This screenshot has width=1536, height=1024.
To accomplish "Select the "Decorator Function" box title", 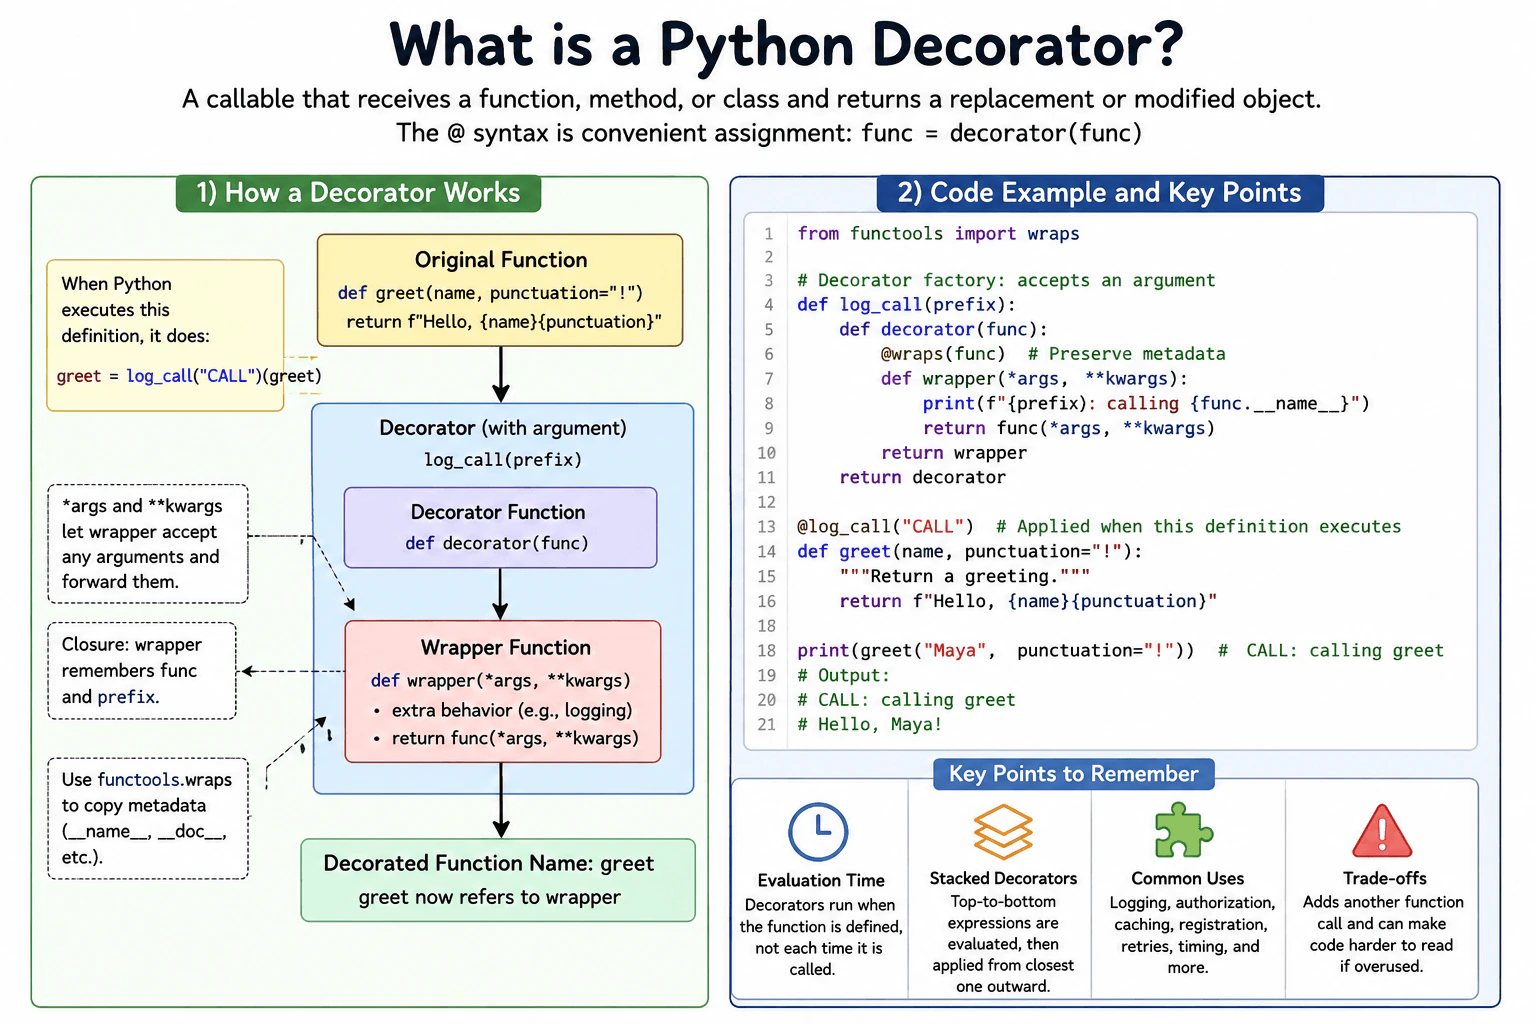I will point(498,512).
